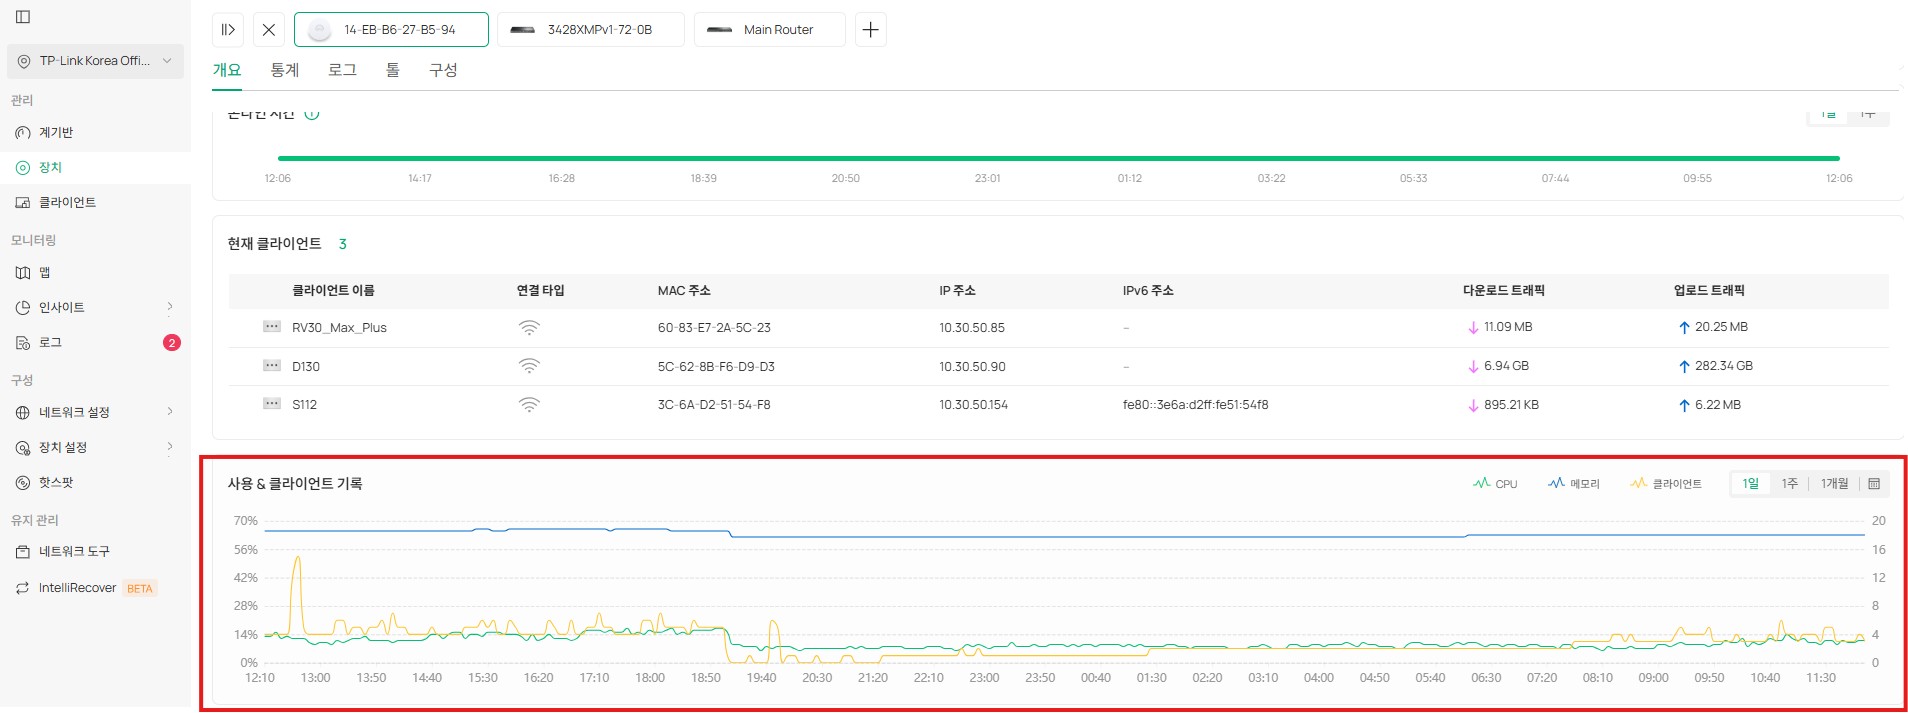This screenshot has width=1908, height=713.
Task: Click the info icon above the timeline
Action: (312, 114)
